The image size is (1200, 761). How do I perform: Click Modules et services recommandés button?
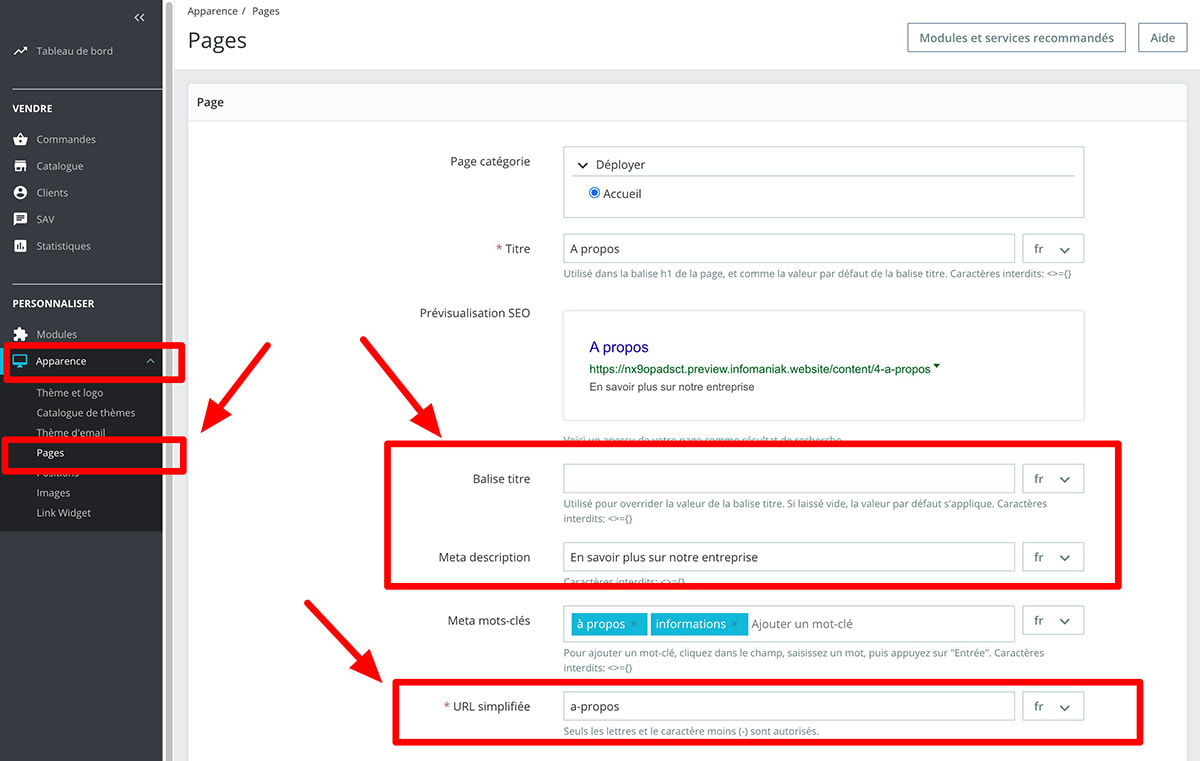pyautogui.click(x=1016, y=38)
